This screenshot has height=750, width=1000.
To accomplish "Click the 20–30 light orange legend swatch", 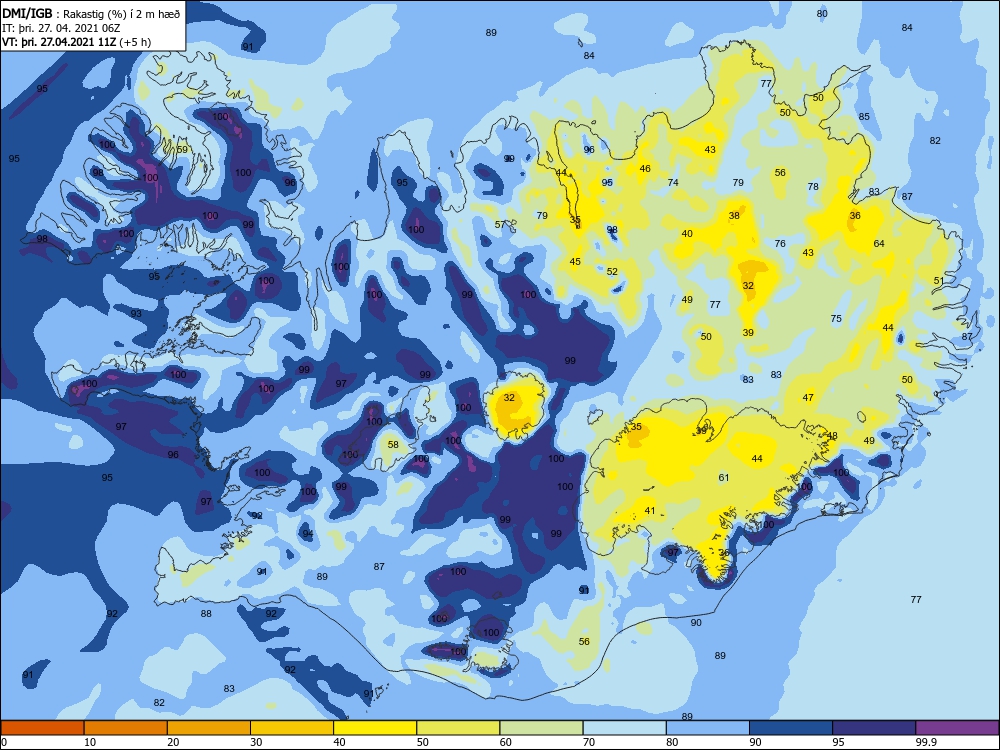I will point(209,728).
